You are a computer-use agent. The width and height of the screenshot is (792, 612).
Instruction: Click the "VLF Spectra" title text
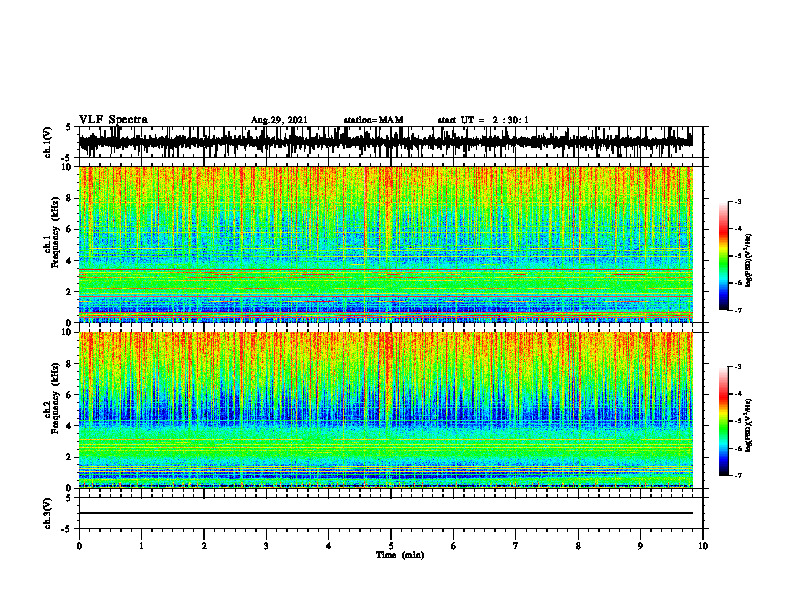(113, 120)
